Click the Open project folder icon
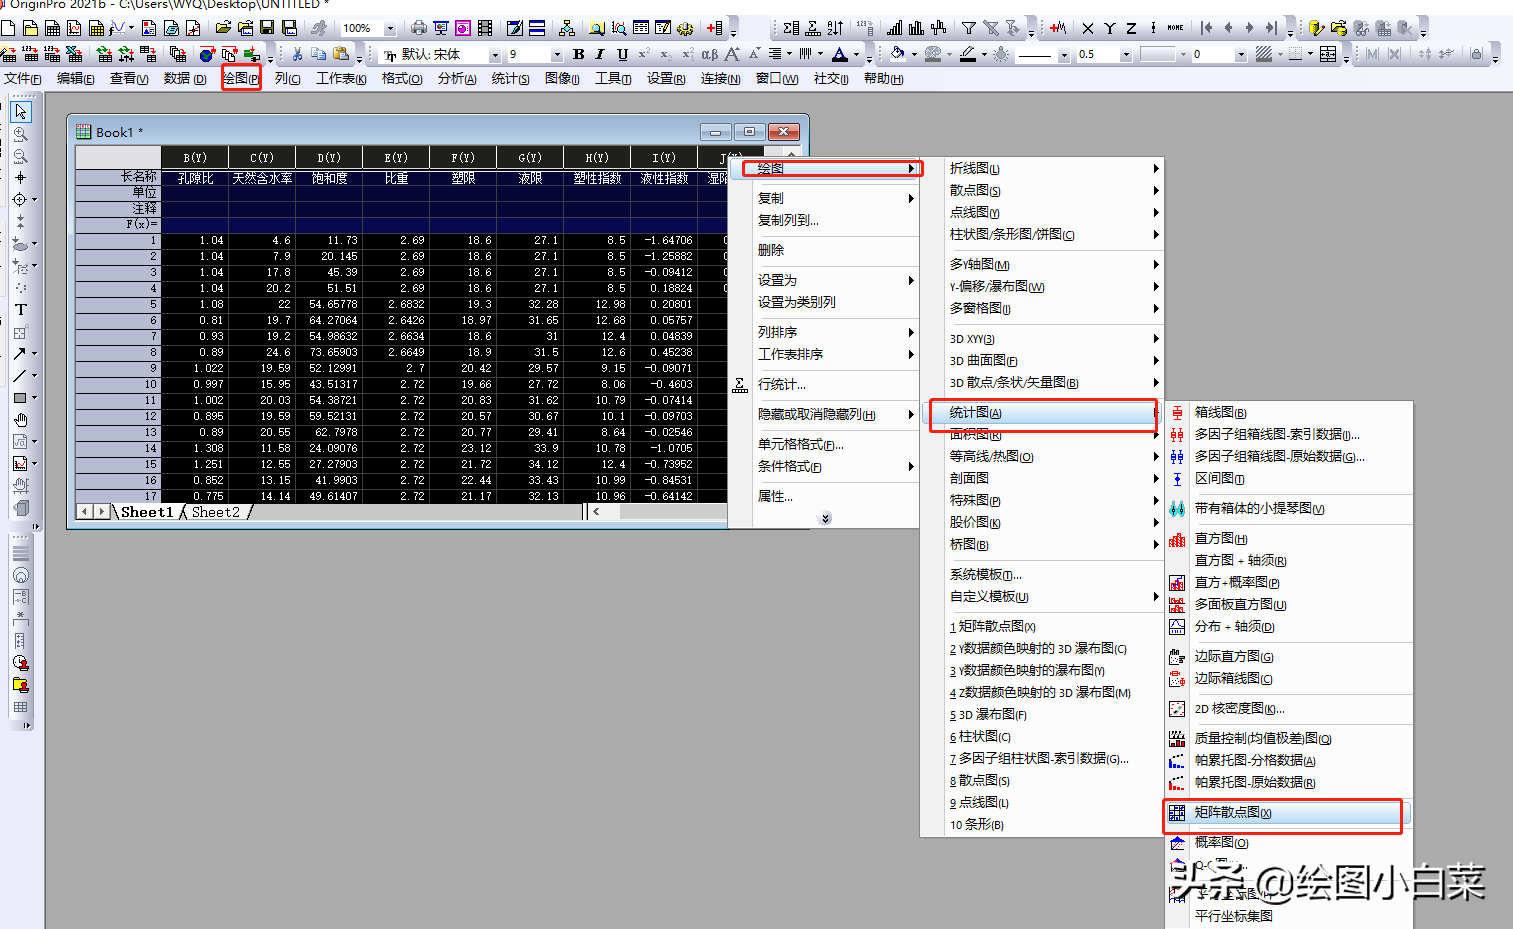The width and height of the screenshot is (1513, 929). point(223,28)
